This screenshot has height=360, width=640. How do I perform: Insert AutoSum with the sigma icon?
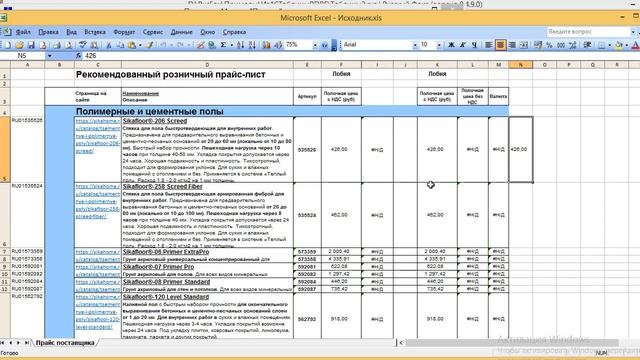(x=223, y=45)
